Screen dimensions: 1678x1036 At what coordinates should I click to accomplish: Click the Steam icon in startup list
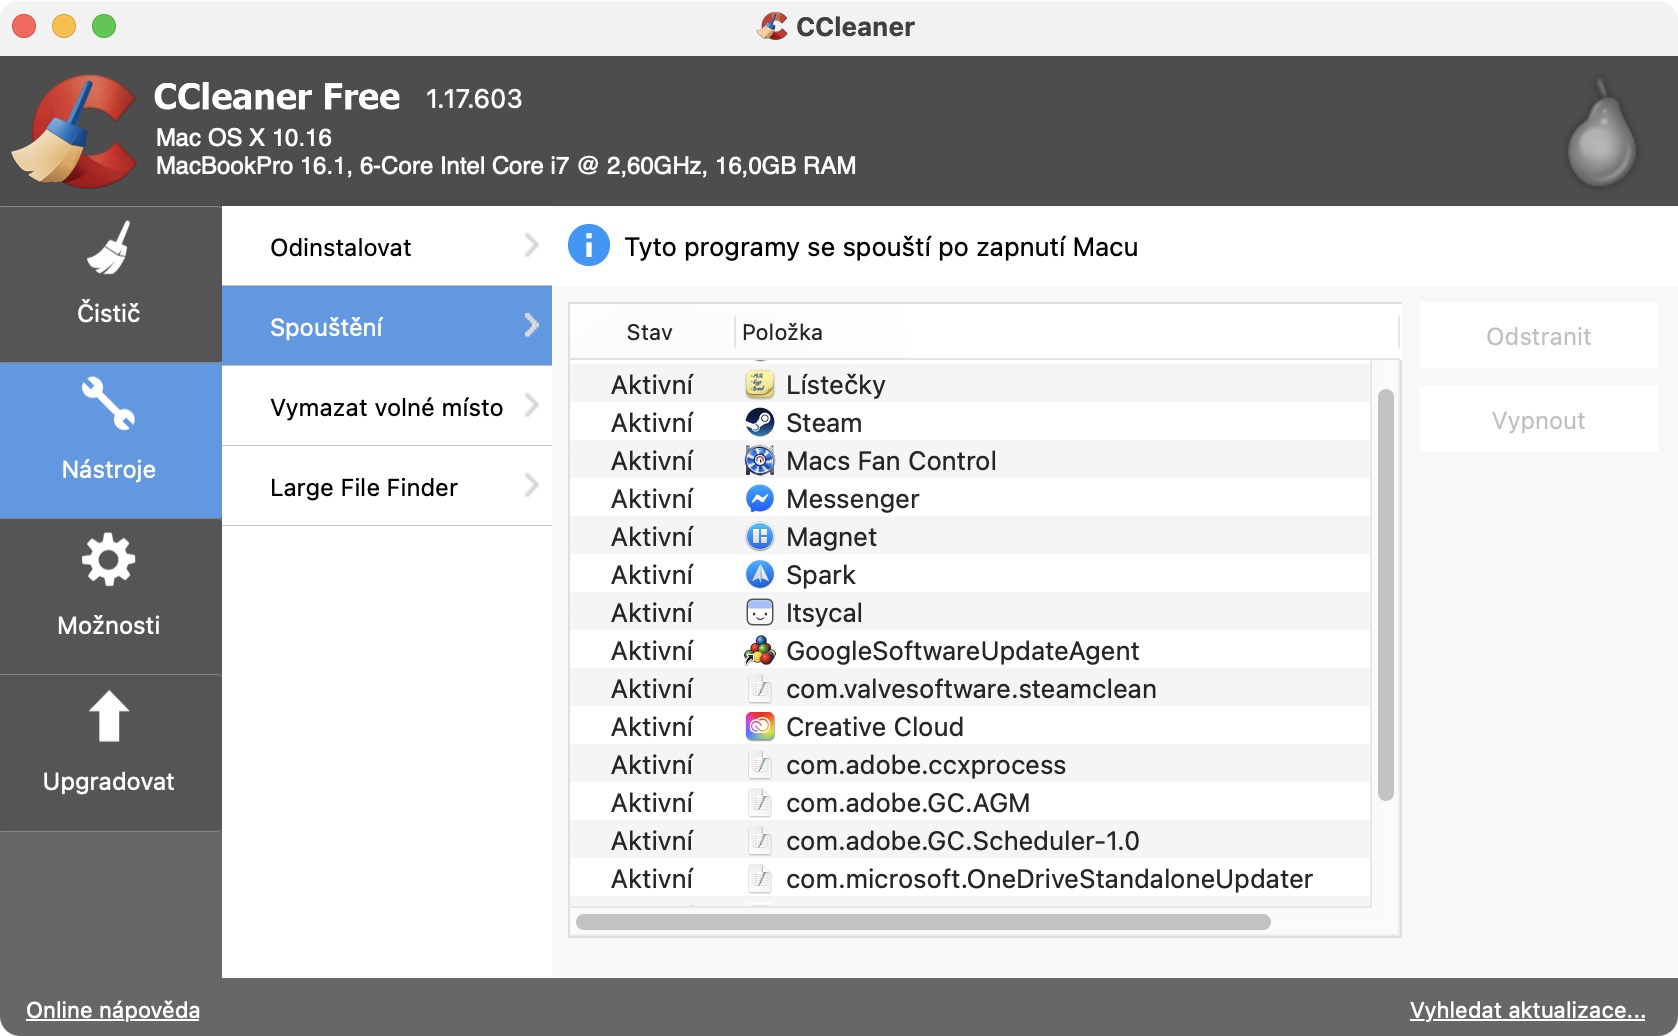pos(760,423)
